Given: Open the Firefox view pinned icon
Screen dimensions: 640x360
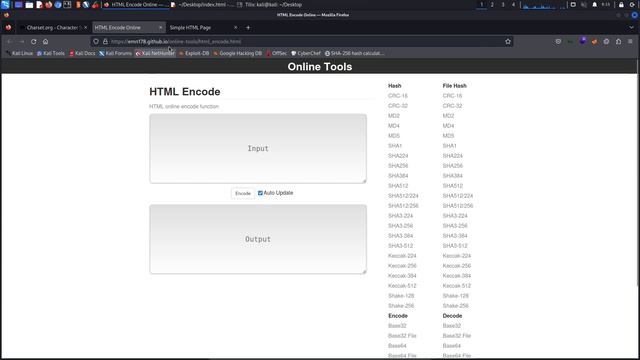Looking at the screenshot, I should pos(8,28).
